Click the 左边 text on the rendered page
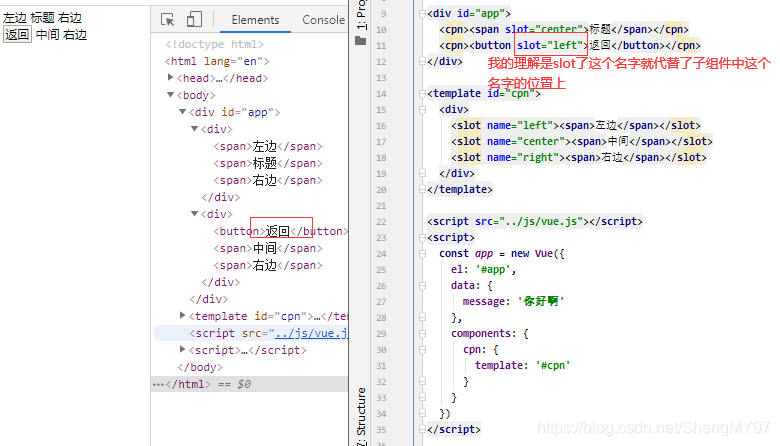This screenshot has height=446, width=780. point(14,18)
